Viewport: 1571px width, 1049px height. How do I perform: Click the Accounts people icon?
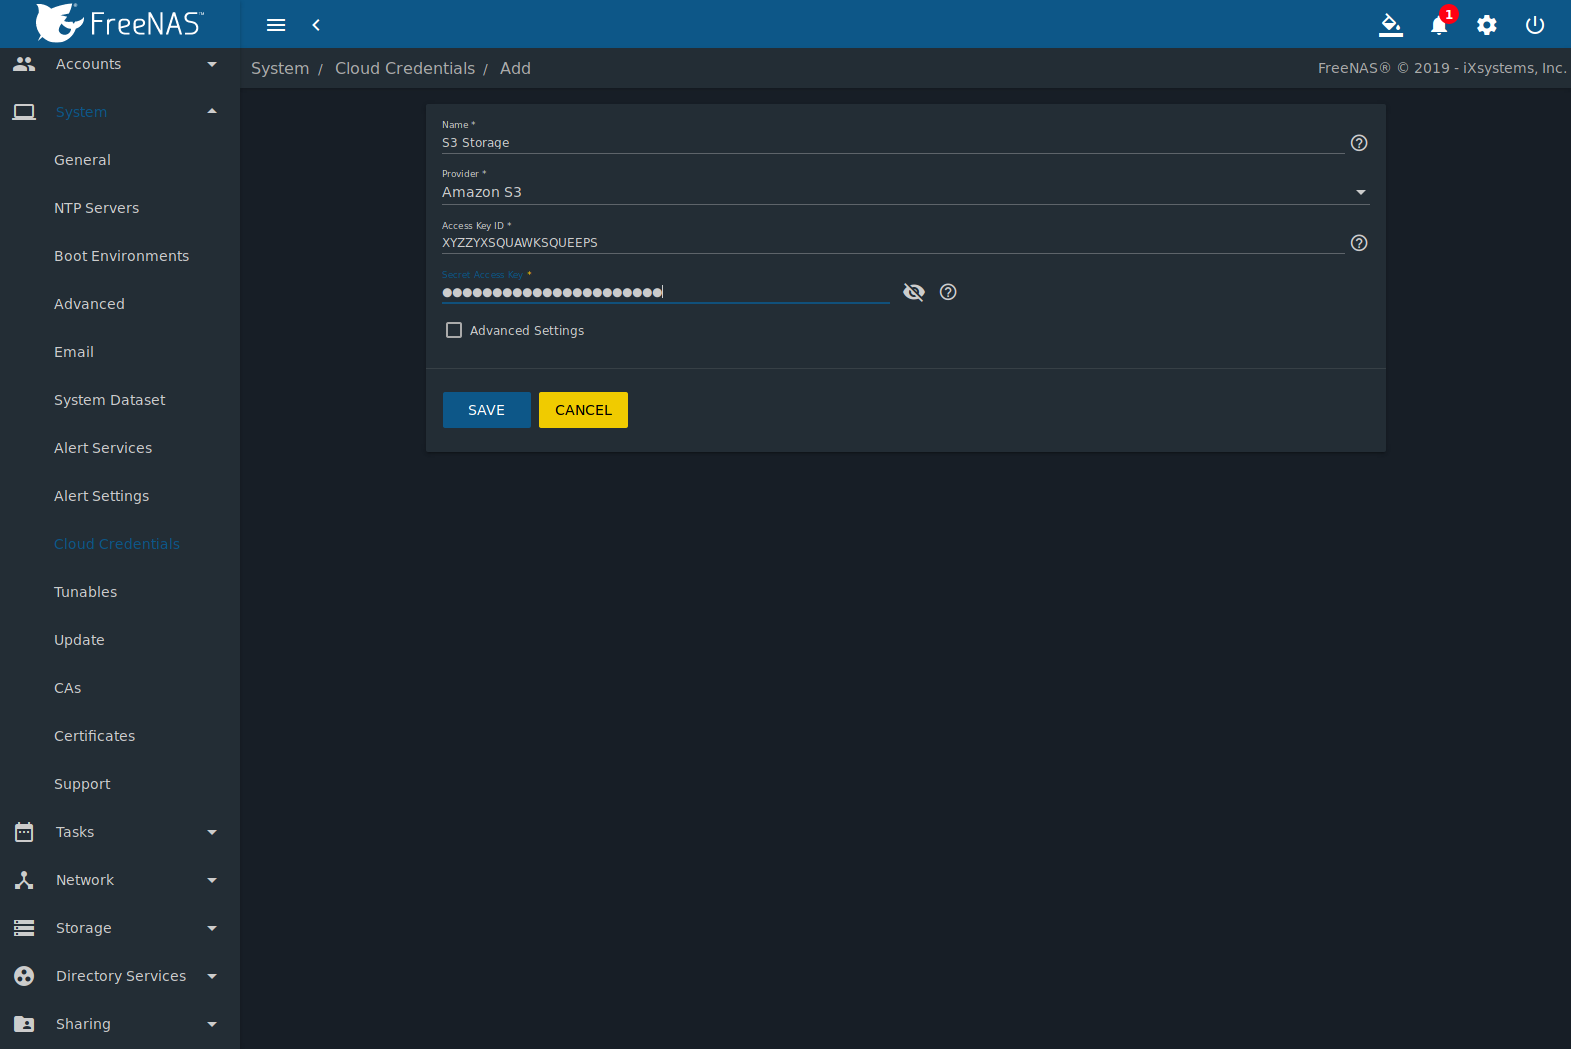[24, 64]
